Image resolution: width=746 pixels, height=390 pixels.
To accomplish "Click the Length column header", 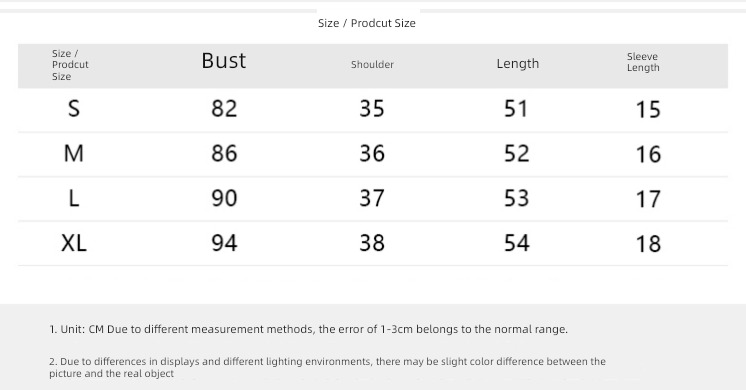I will pyautogui.click(x=518, y=63).
